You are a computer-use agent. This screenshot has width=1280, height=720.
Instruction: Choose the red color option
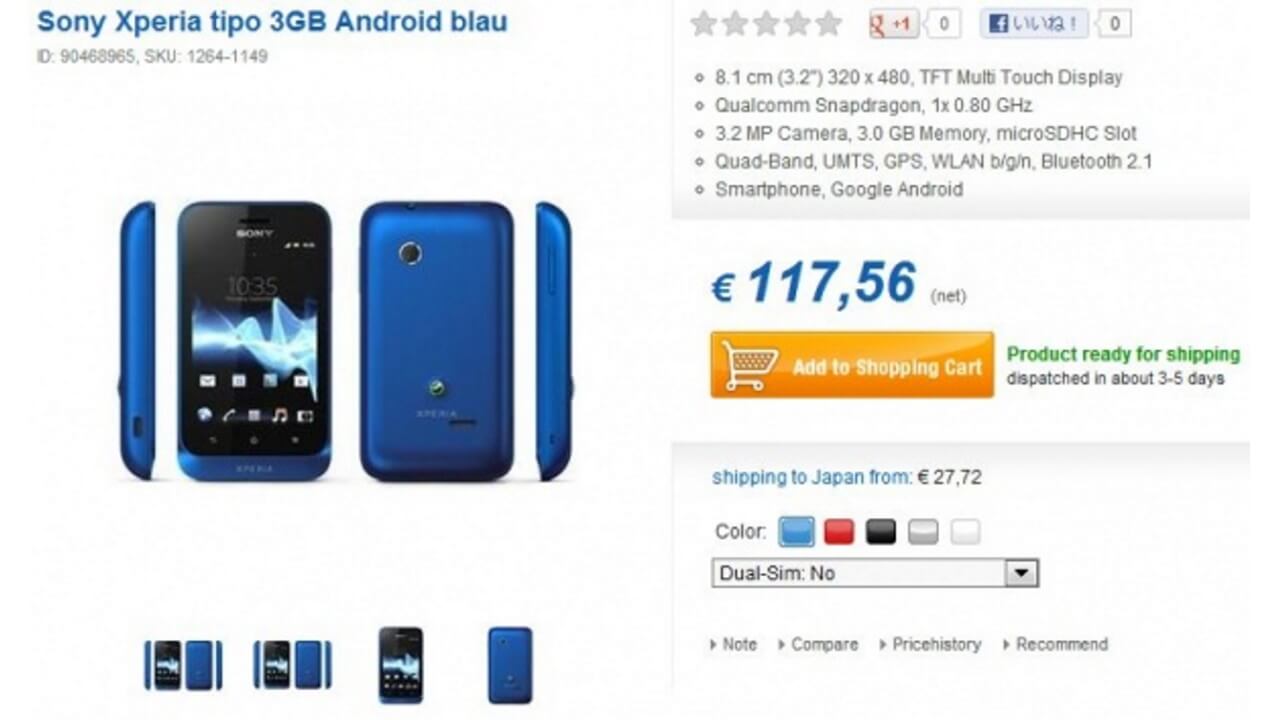839,532
